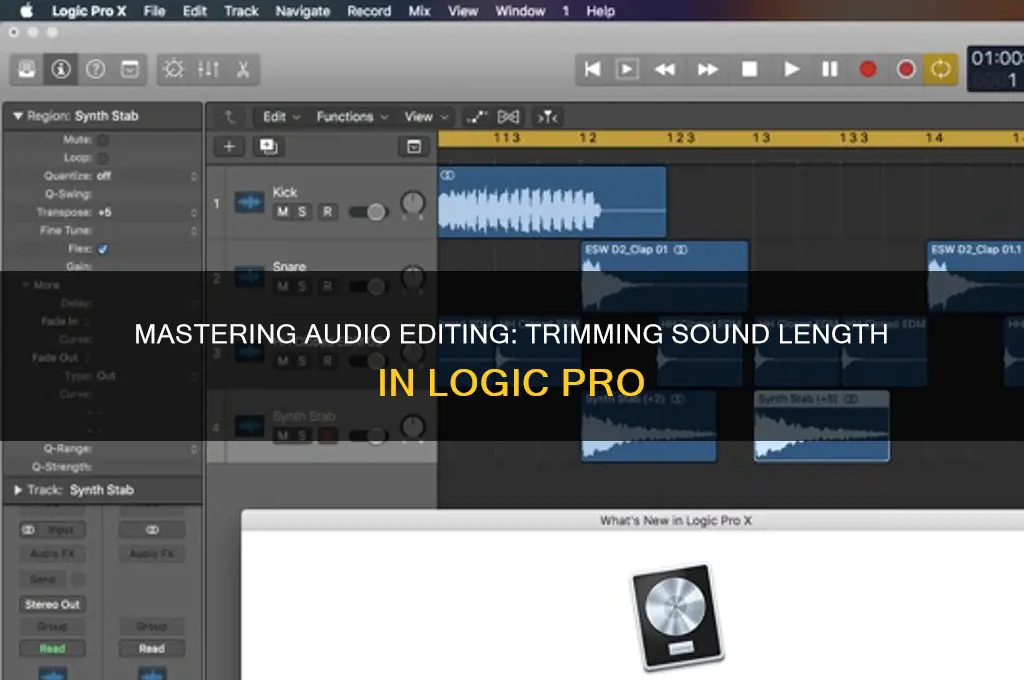The width and height of the screenshot is (1024, 680).
Task: Click bar 13 on the ruler
Action: (761, 138)
